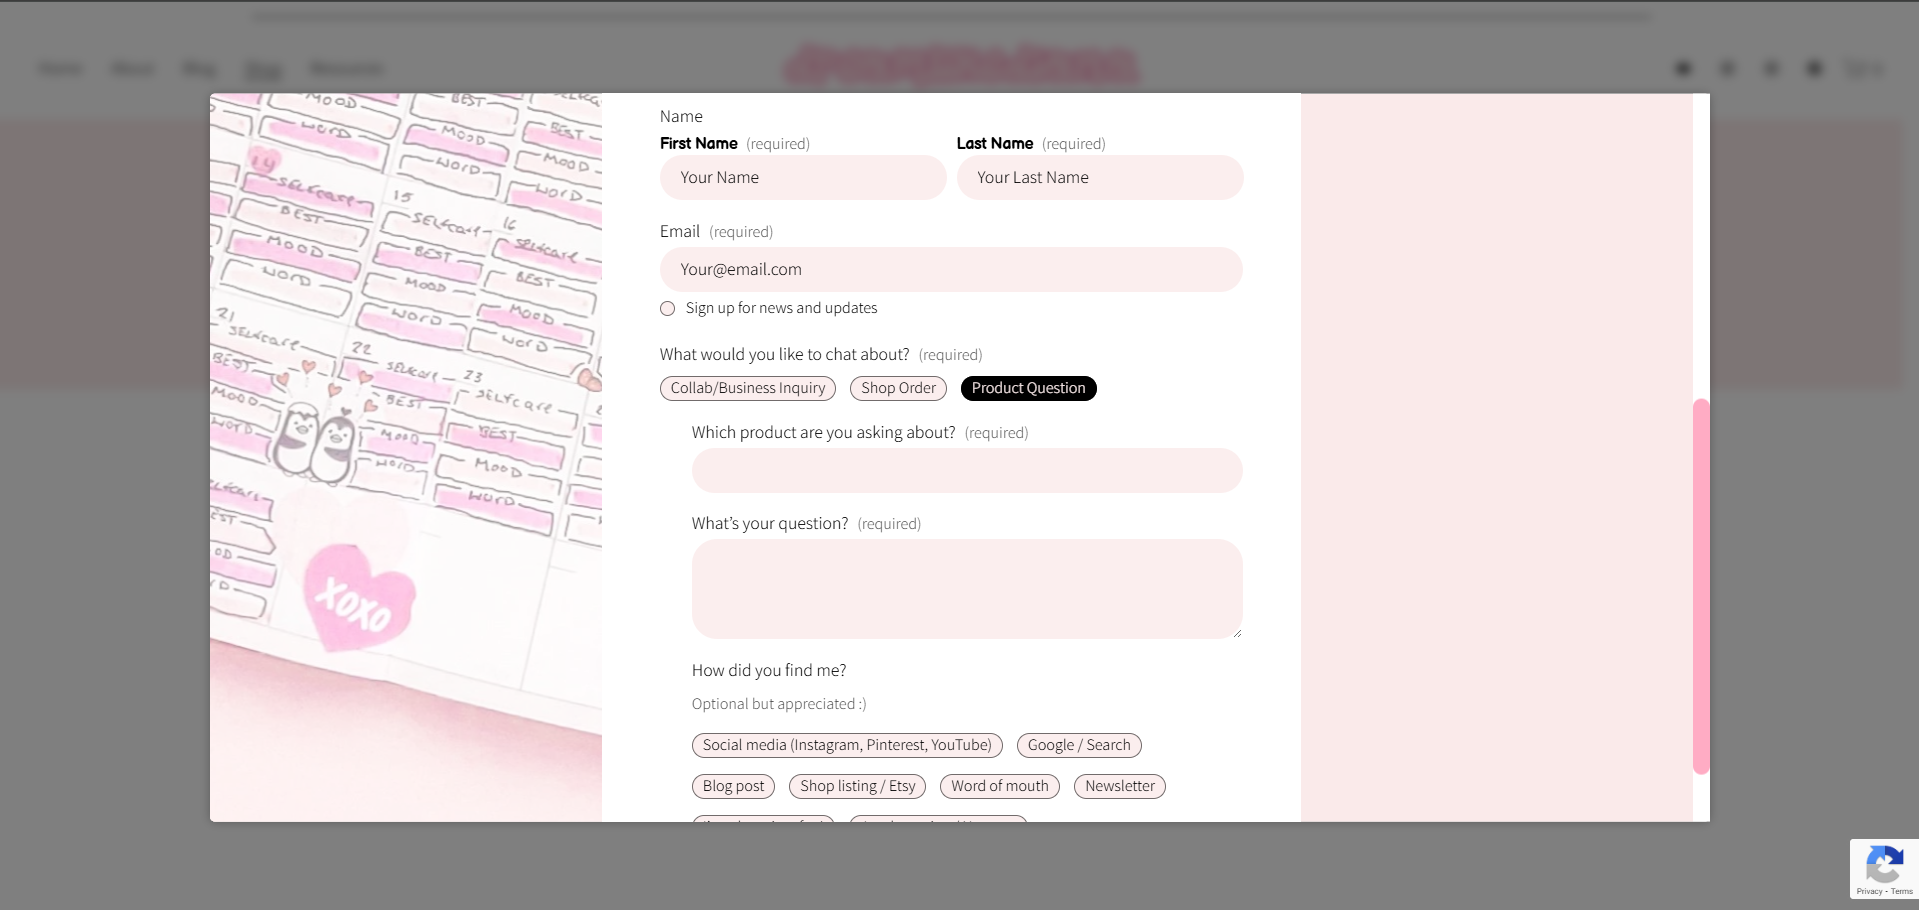This screenshot has width=1919, height=910.
Task: Choose "Social media (Instagram, Pinterest, YouTube)" answer
Action: pyautogui.click(x=847, y=745)
